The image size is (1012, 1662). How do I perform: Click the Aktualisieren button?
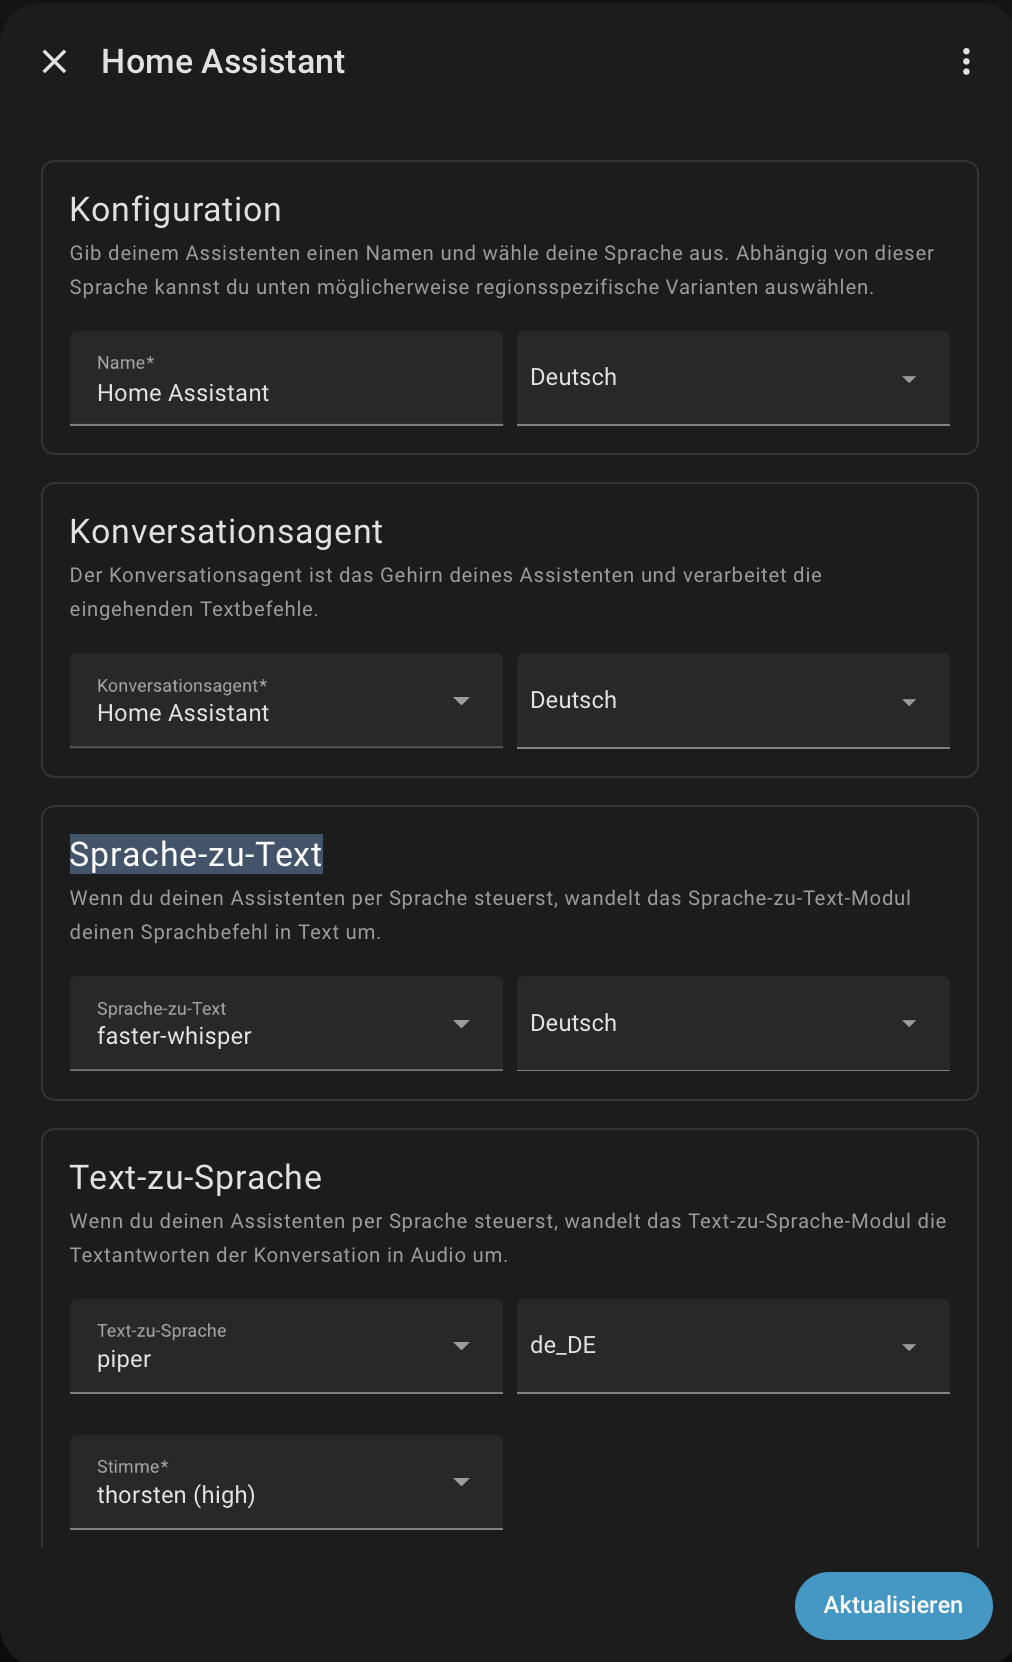[894, 1606]
